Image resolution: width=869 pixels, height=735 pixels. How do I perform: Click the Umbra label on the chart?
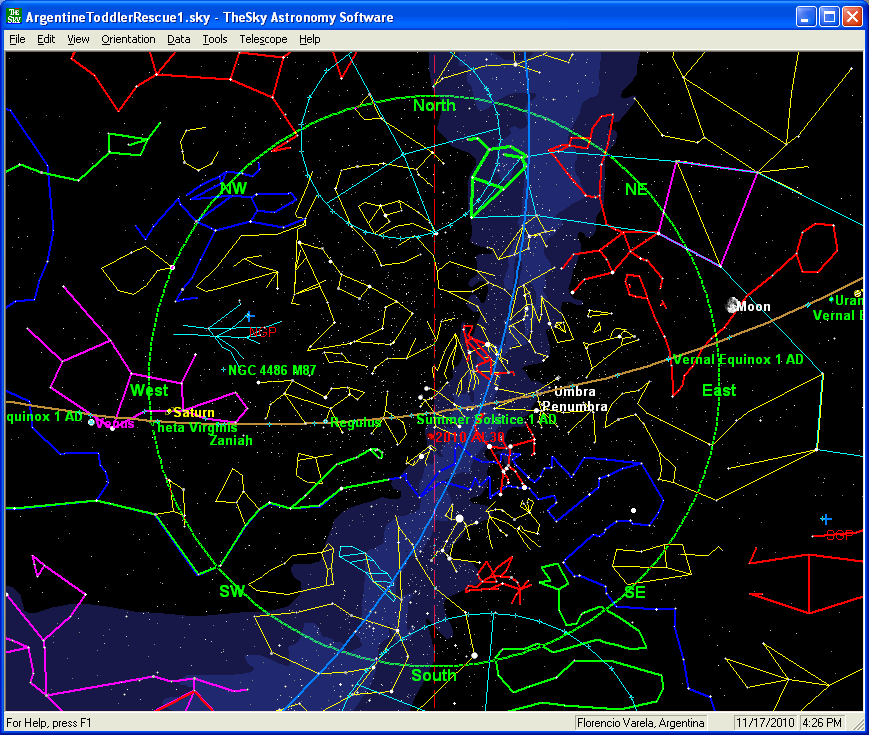[574, 392]
